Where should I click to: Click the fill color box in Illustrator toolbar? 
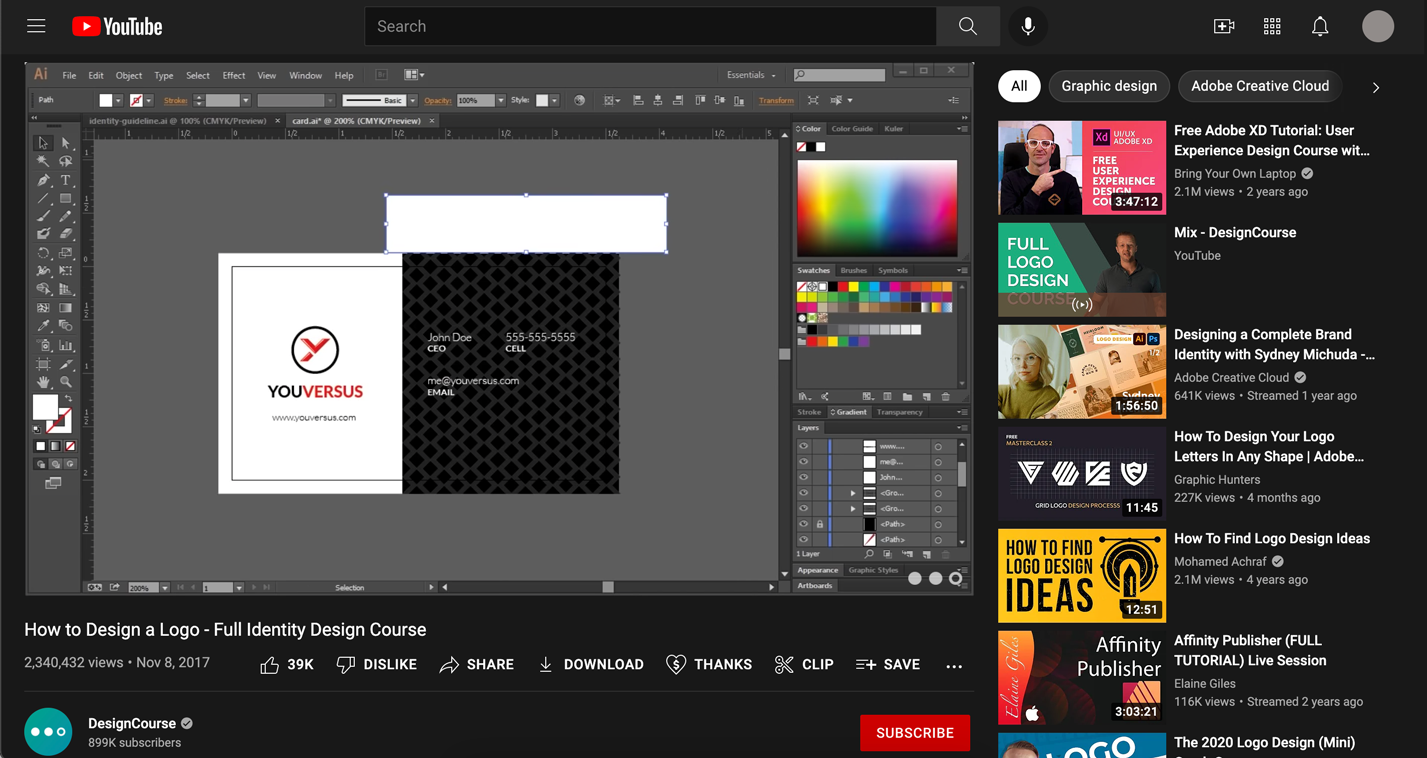[x=45, y=406]
